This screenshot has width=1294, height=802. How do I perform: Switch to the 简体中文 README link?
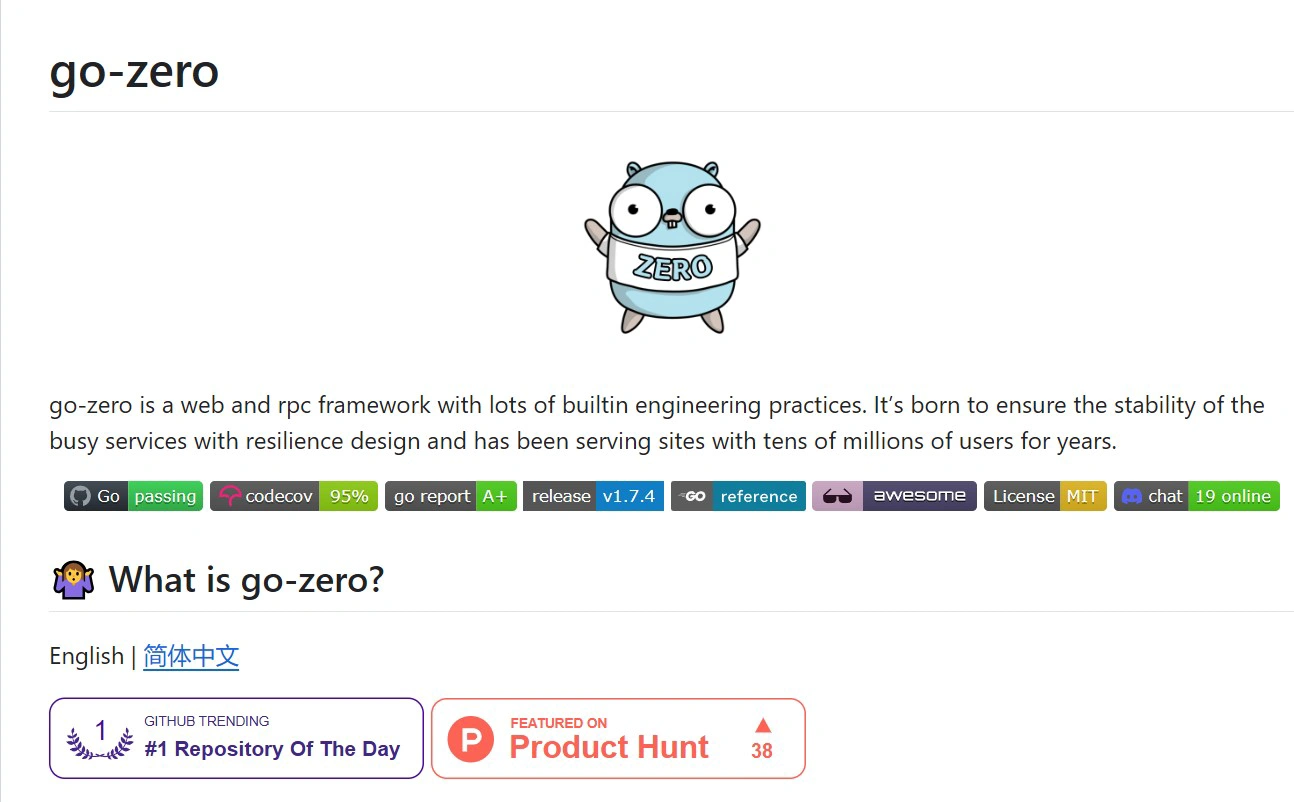[191, 656]
